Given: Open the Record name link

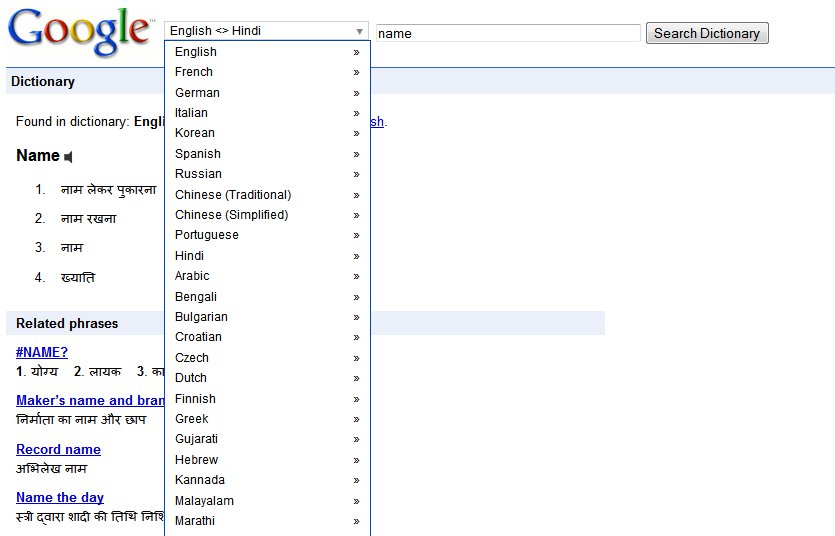Looking at the screenshot, I should coord(58,449).
